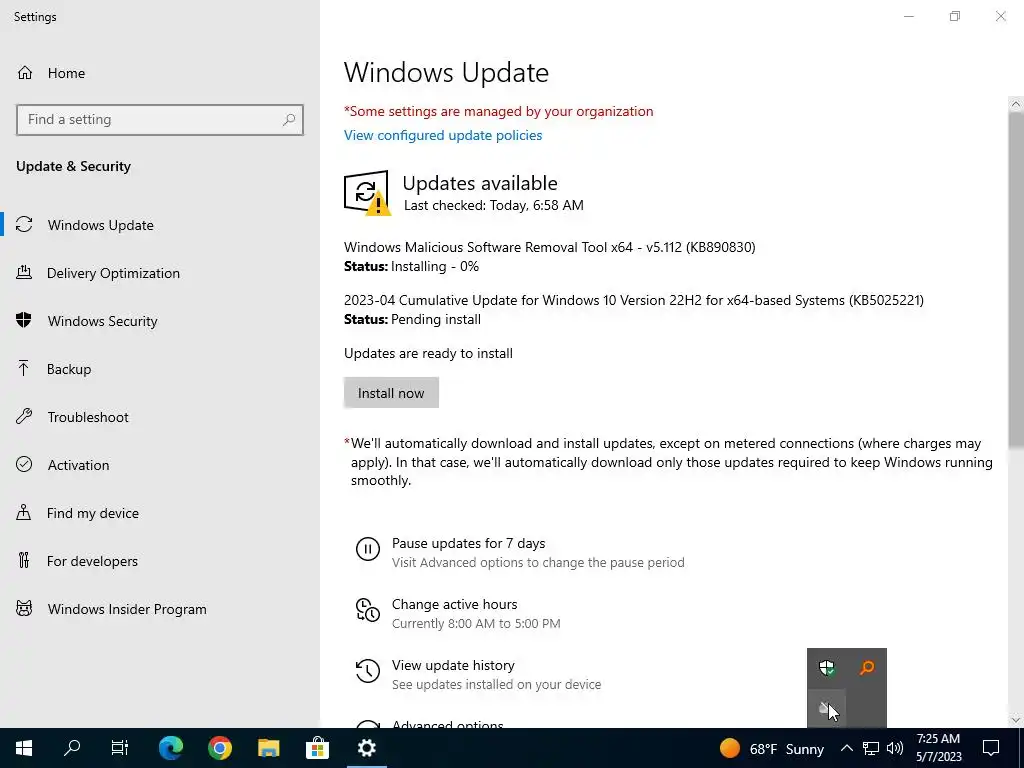Click KB890830 Malicious Software Removal Tool text
Screen dimensions: 1024x768
[550, 248]
